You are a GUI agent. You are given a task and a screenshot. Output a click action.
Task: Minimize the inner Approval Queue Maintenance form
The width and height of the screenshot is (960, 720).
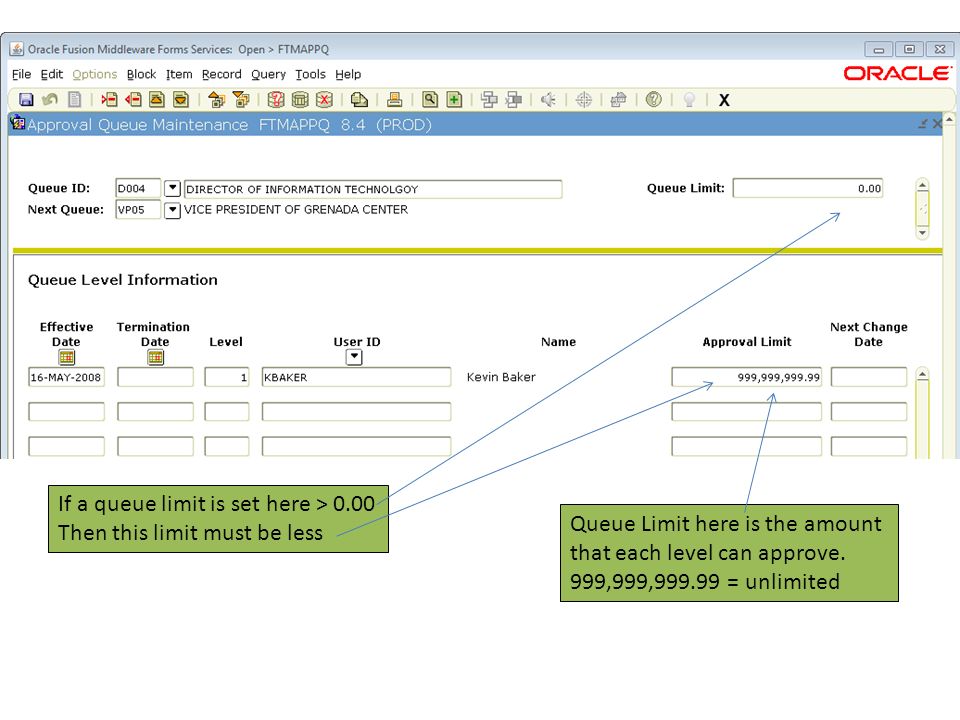[x=923, y=124]
